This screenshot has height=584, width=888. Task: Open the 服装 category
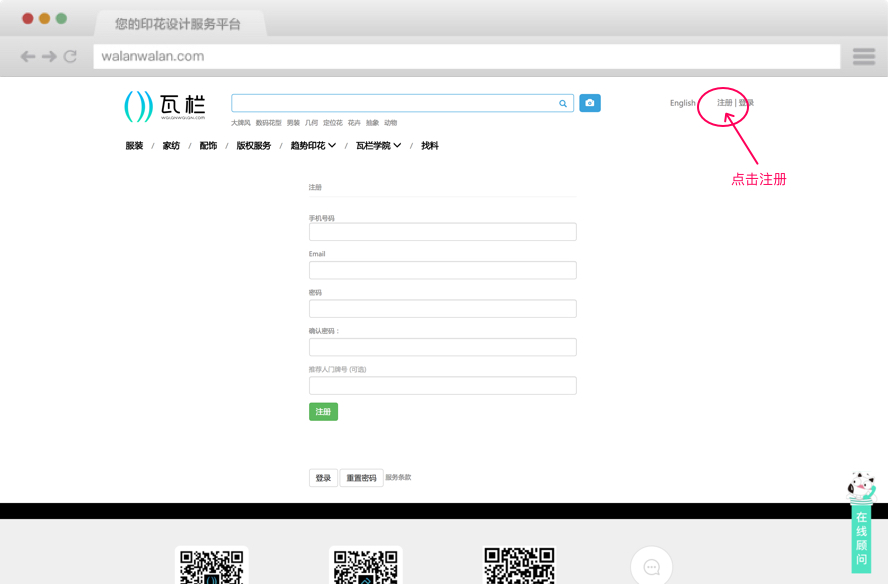[x=134, y=146]
